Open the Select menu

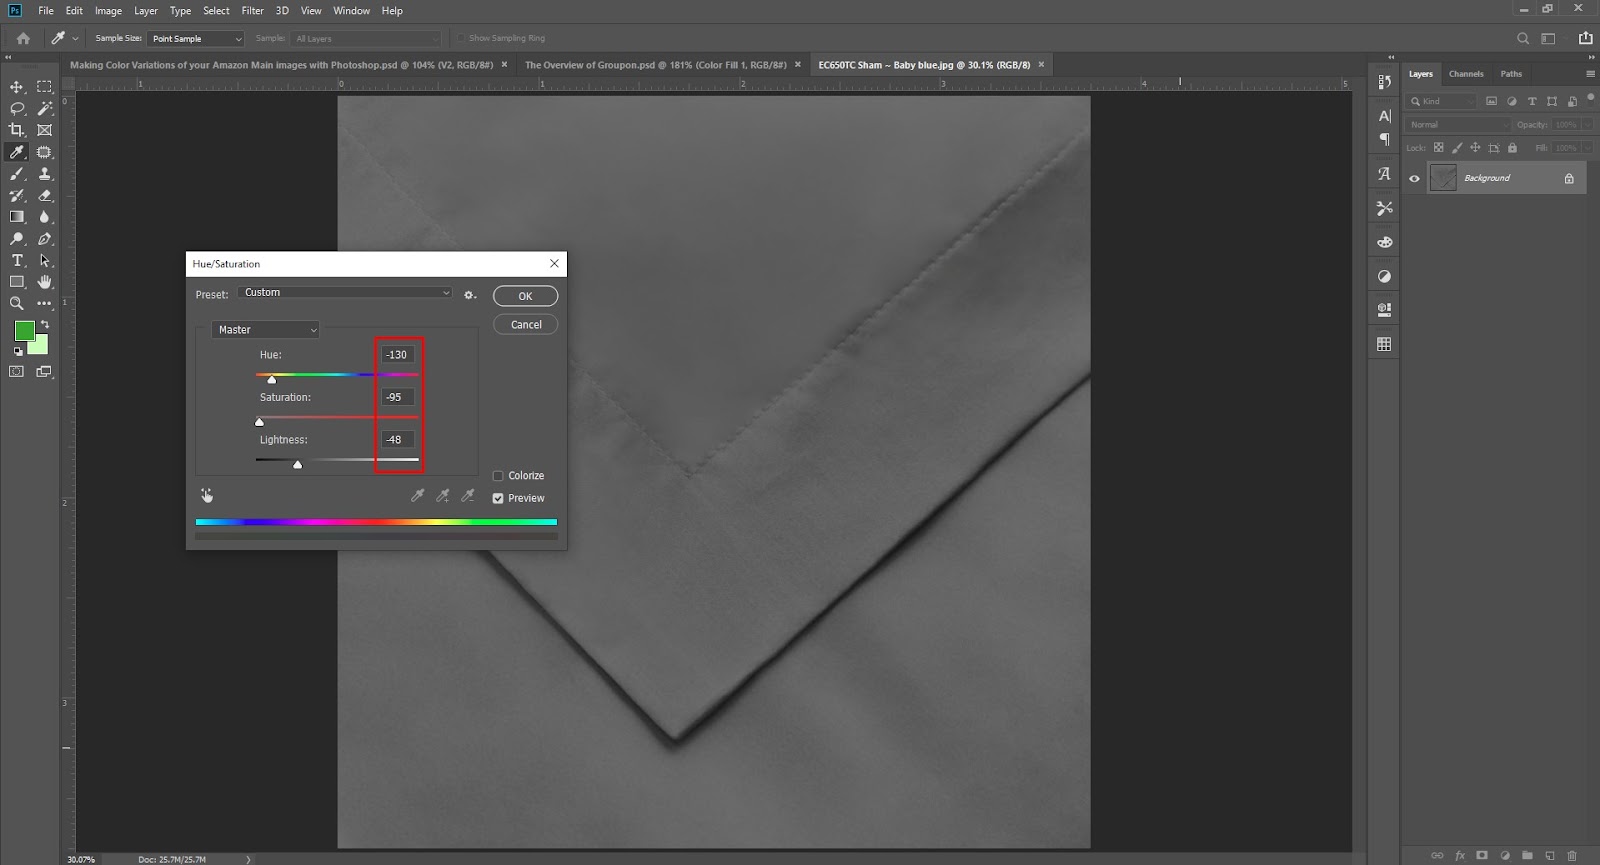coord(216,11)
